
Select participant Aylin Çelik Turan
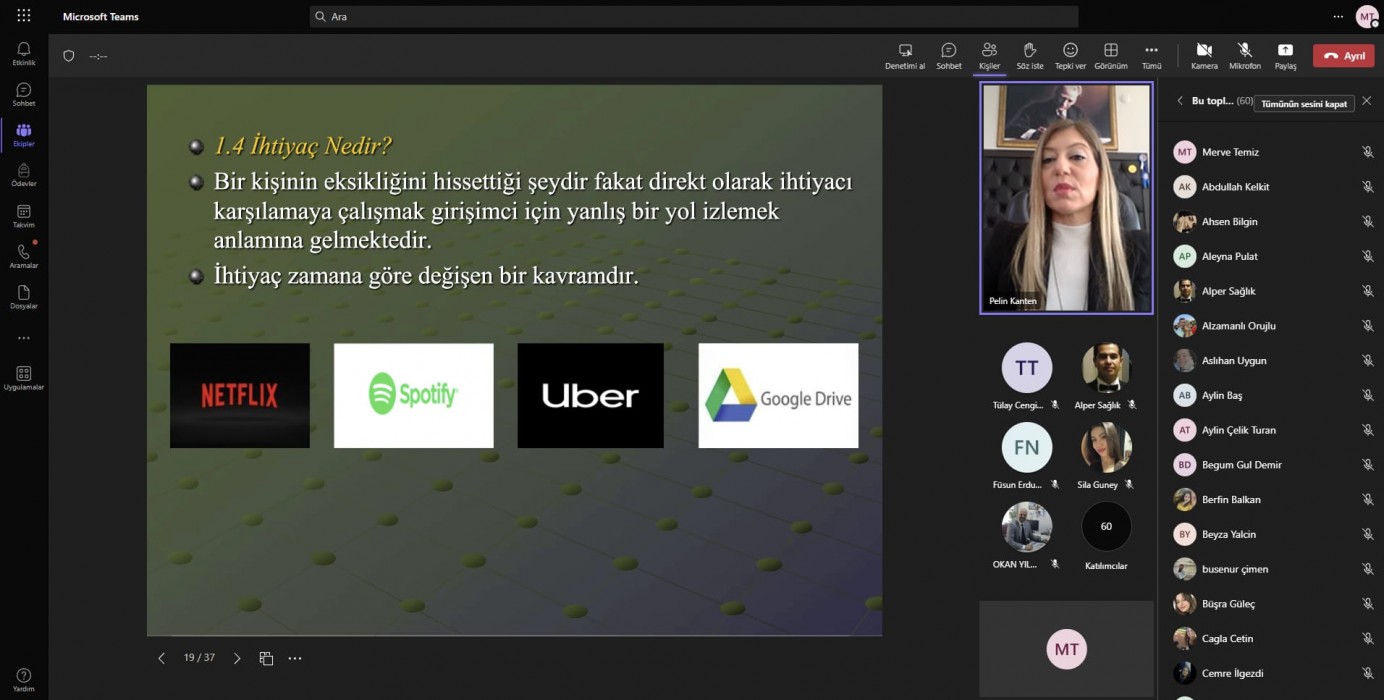(1271, 430)
